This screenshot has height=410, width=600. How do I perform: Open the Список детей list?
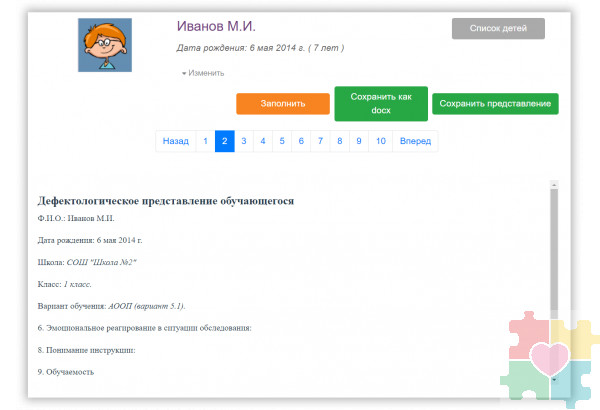(x=498, y=28)
